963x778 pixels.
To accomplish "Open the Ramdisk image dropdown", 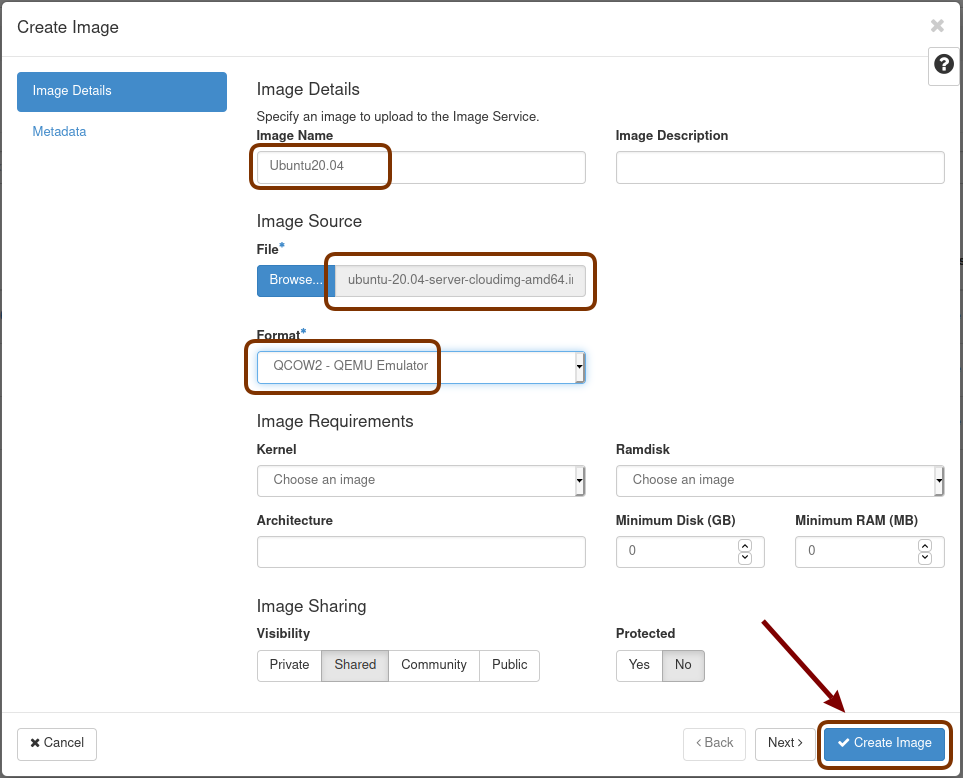I will click(779, 480).
